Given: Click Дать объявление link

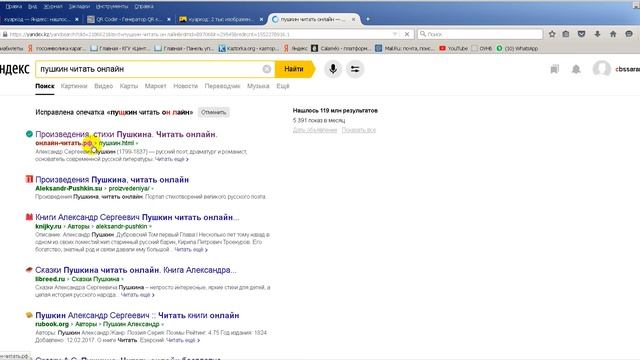Looking at the screenshot, I should click(315, 130).
